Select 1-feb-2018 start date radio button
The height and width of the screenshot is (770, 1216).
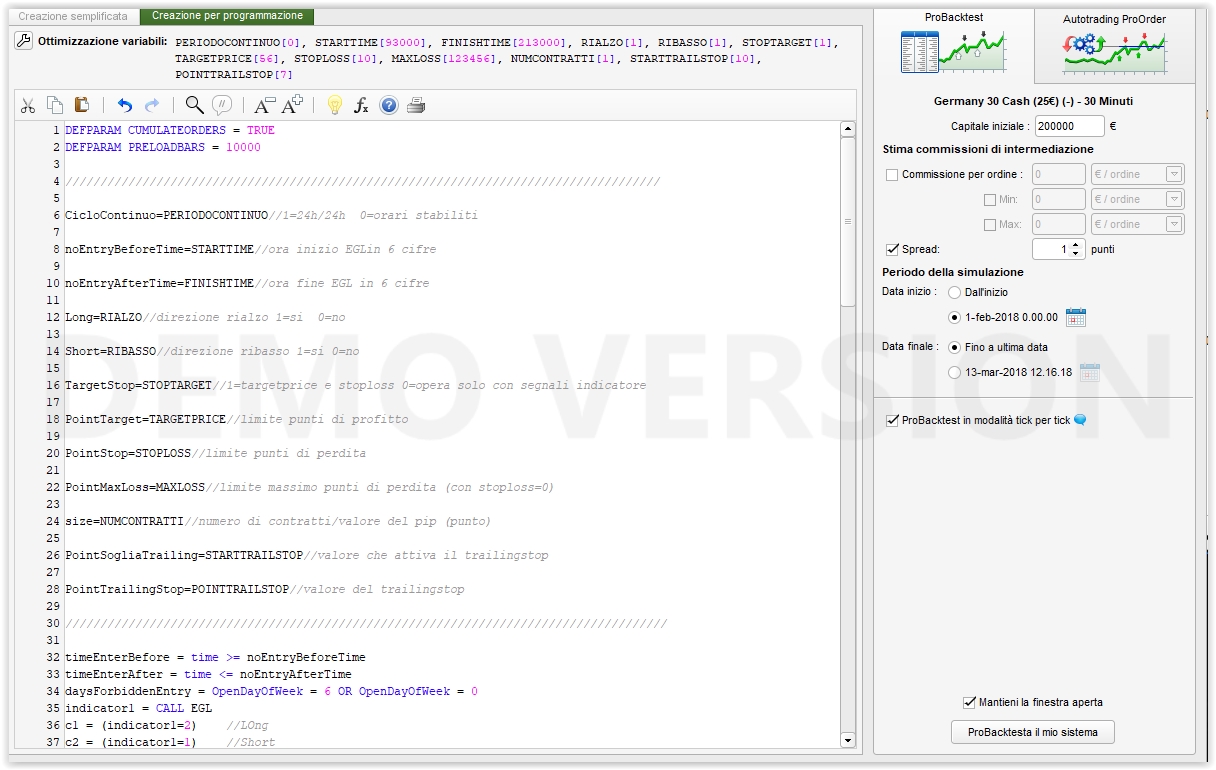pyautogui.click(x=955, y=317)
